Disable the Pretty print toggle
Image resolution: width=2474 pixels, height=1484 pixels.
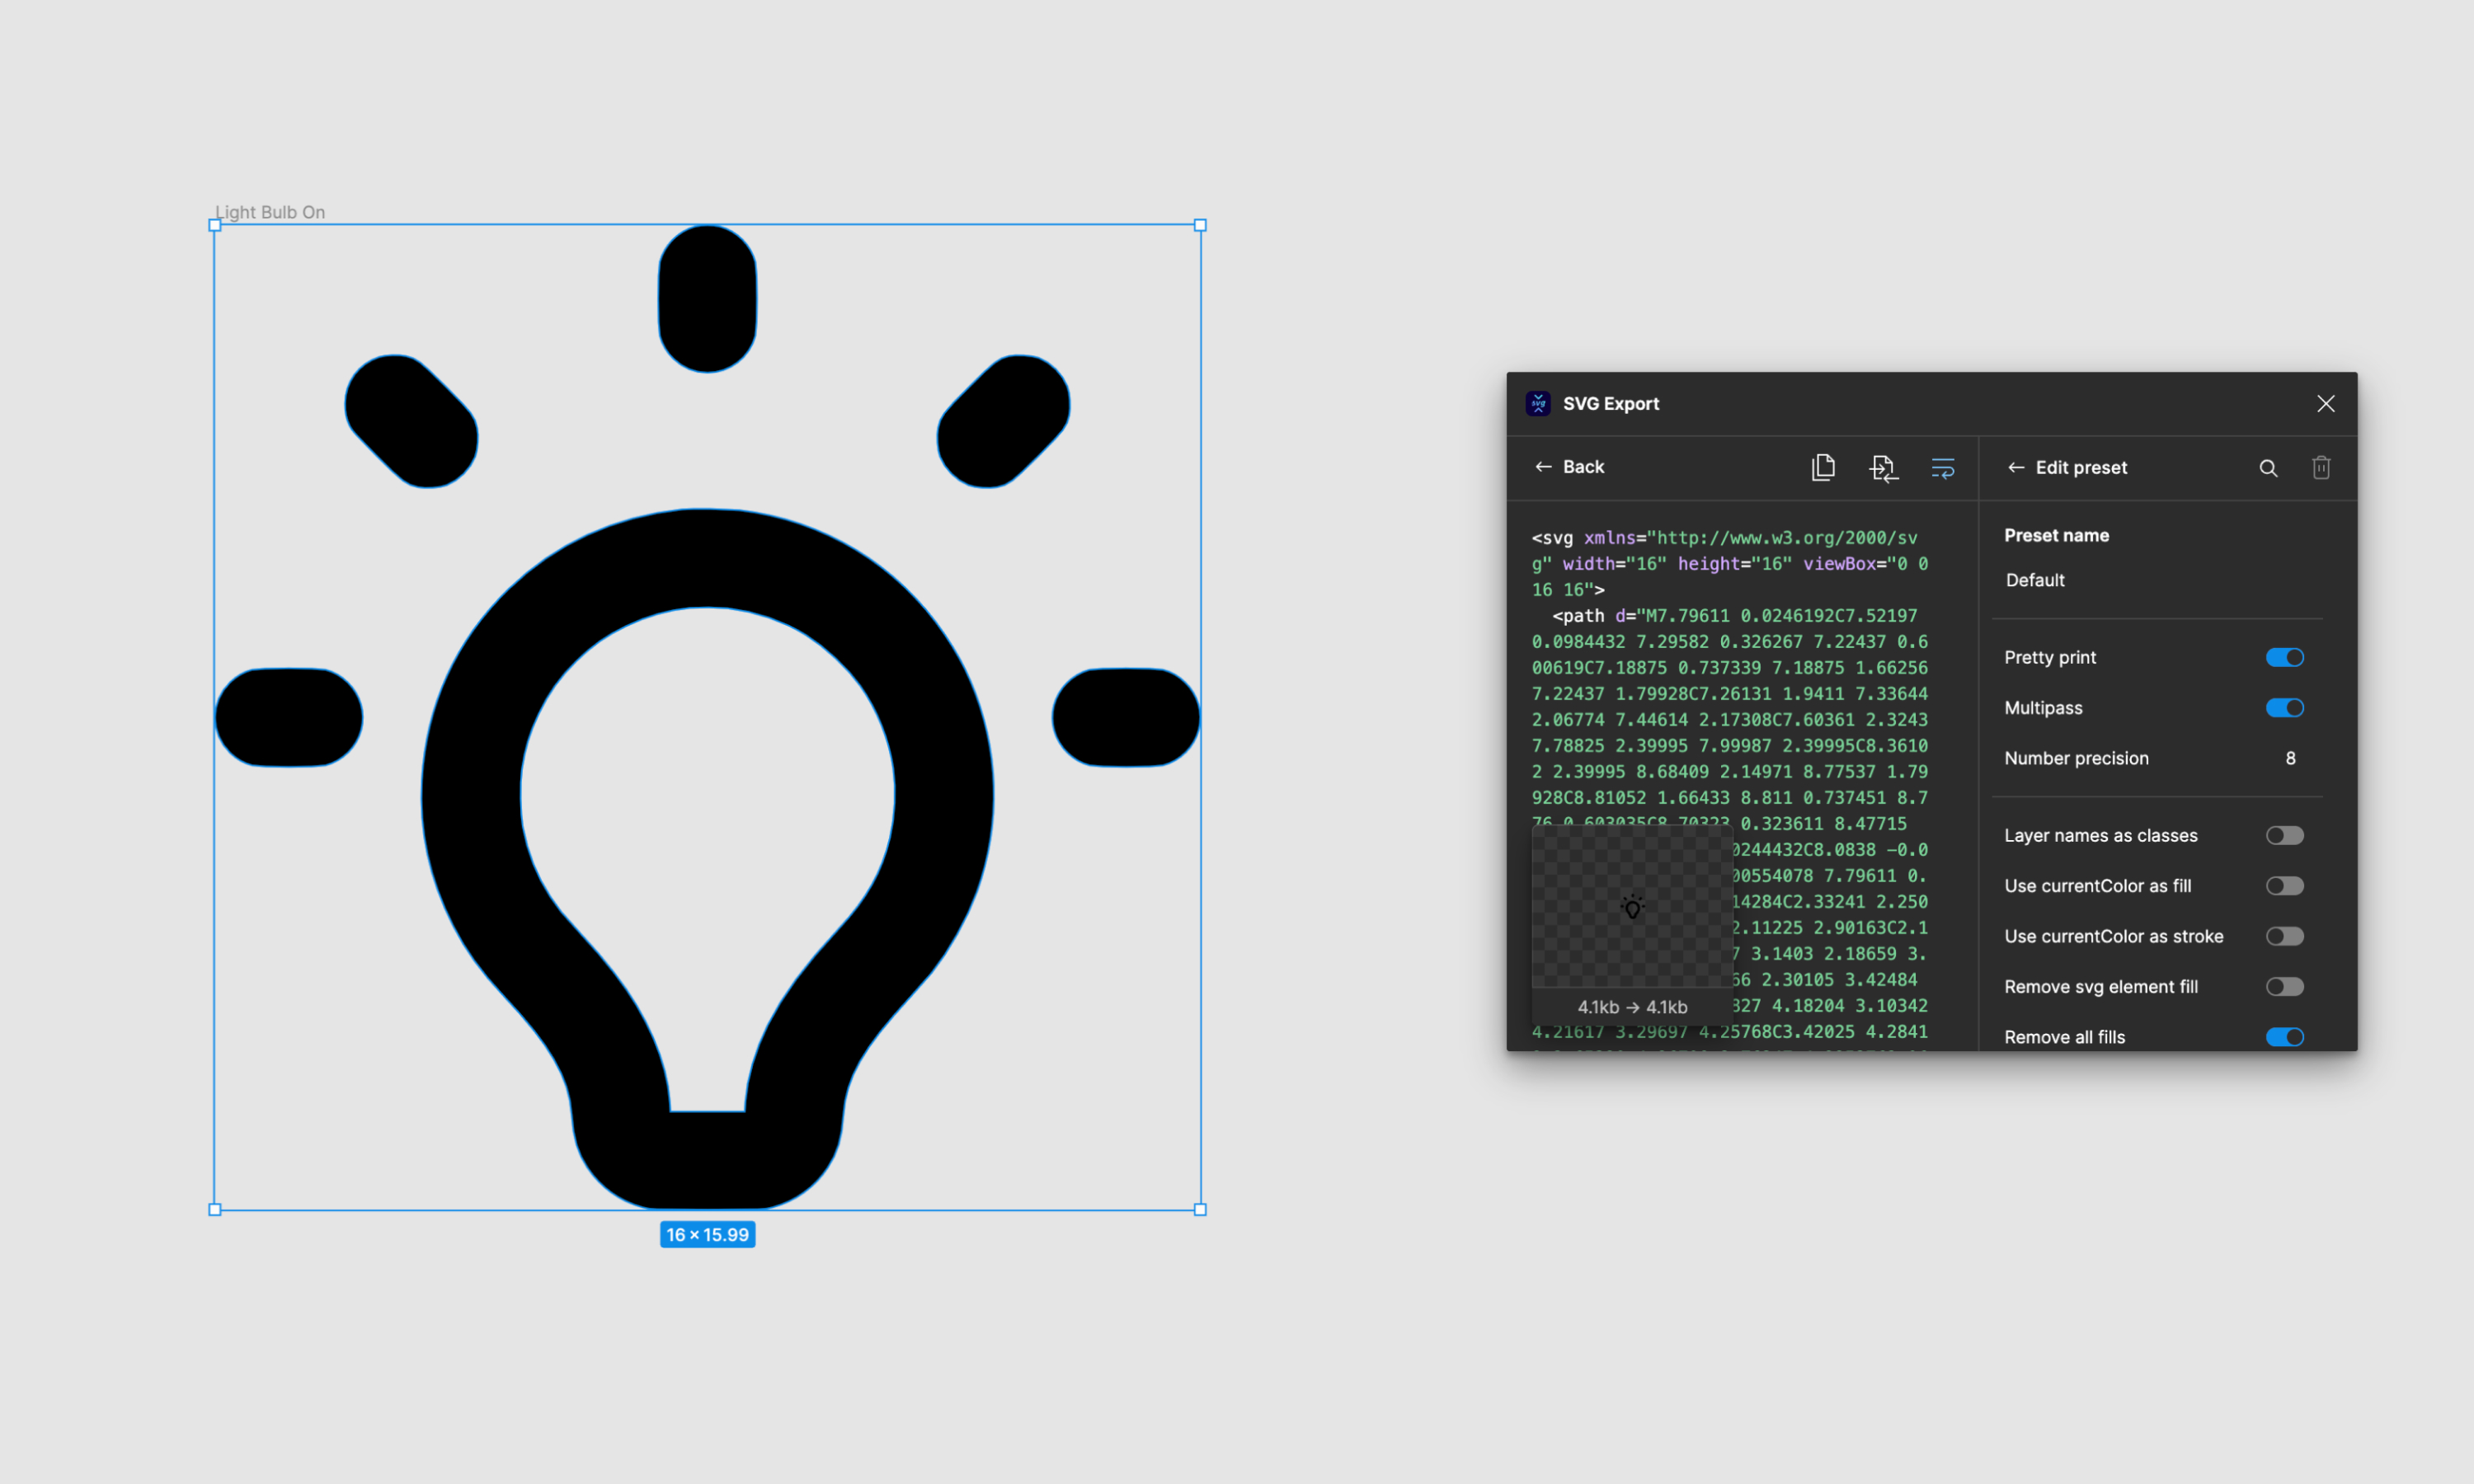[2284, 657]
